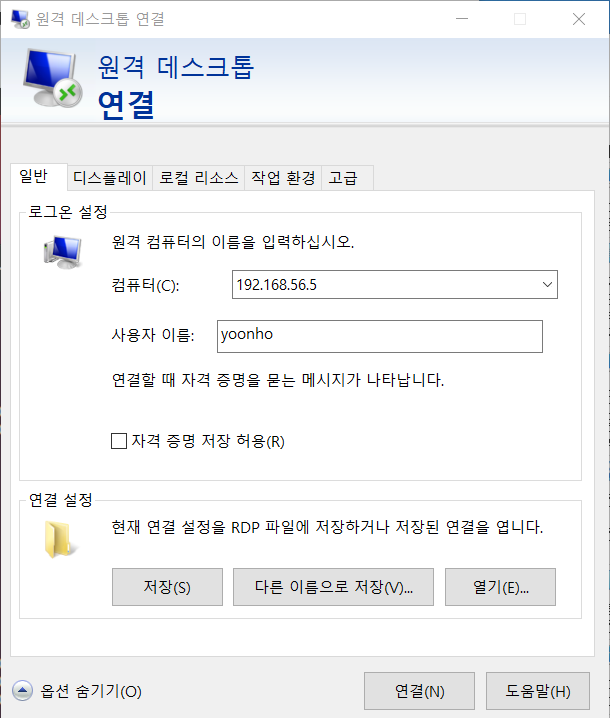The width and height of the screenshot is (610, 718).
Task: Click the large Remote Desktop monitor logo
Action: click(x=53, y=78)
